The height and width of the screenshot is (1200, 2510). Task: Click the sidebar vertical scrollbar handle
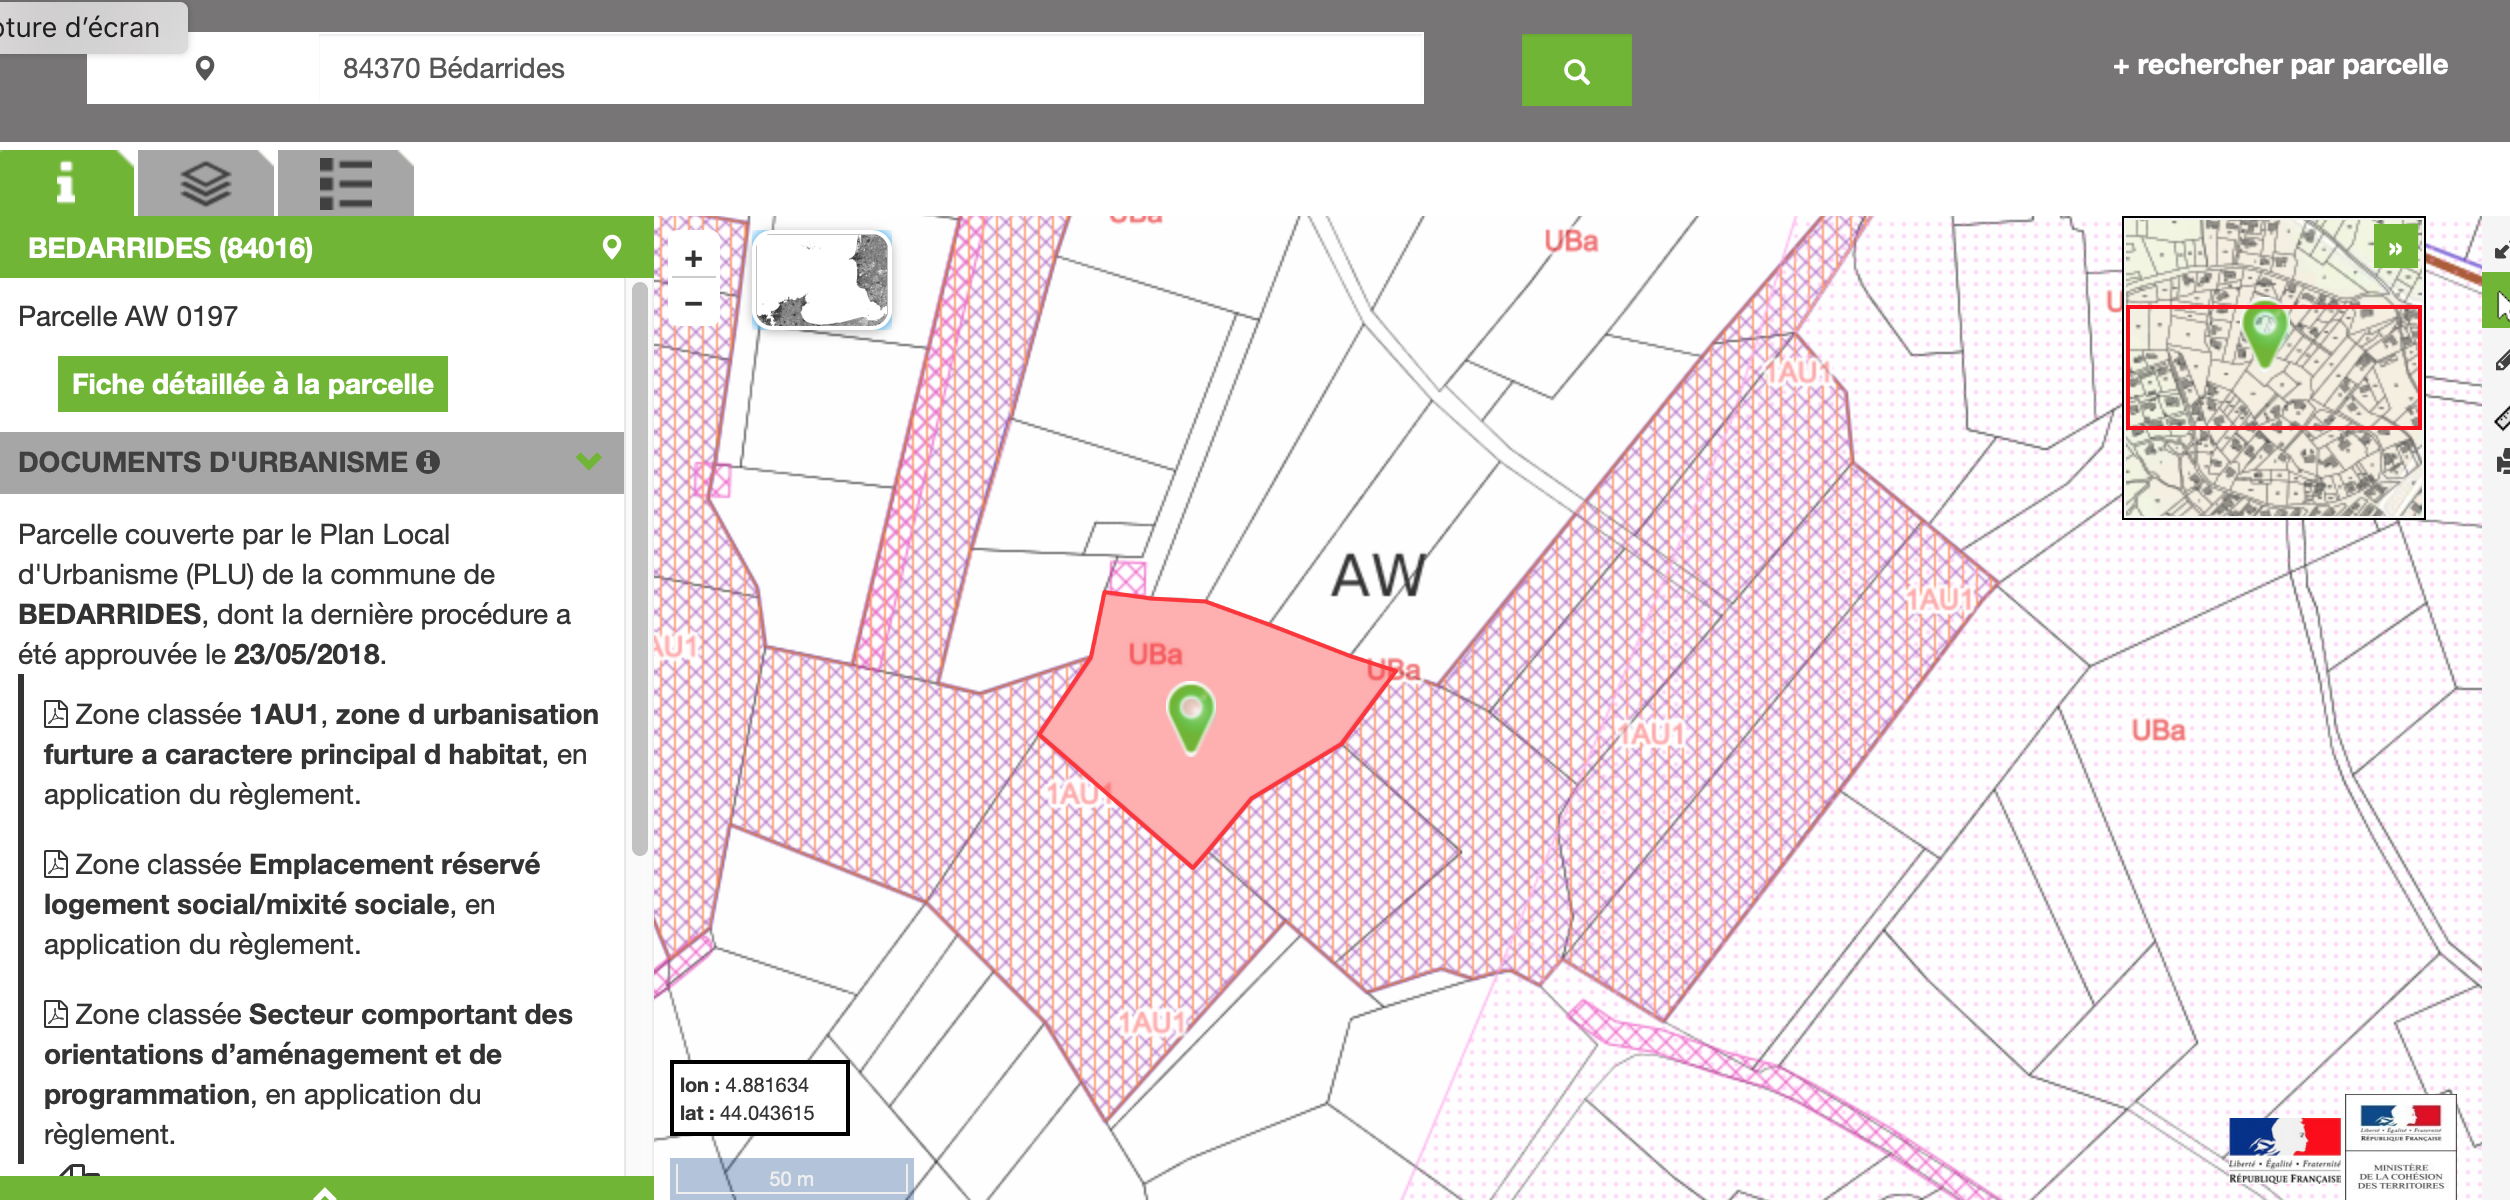[x=639, y=570]
